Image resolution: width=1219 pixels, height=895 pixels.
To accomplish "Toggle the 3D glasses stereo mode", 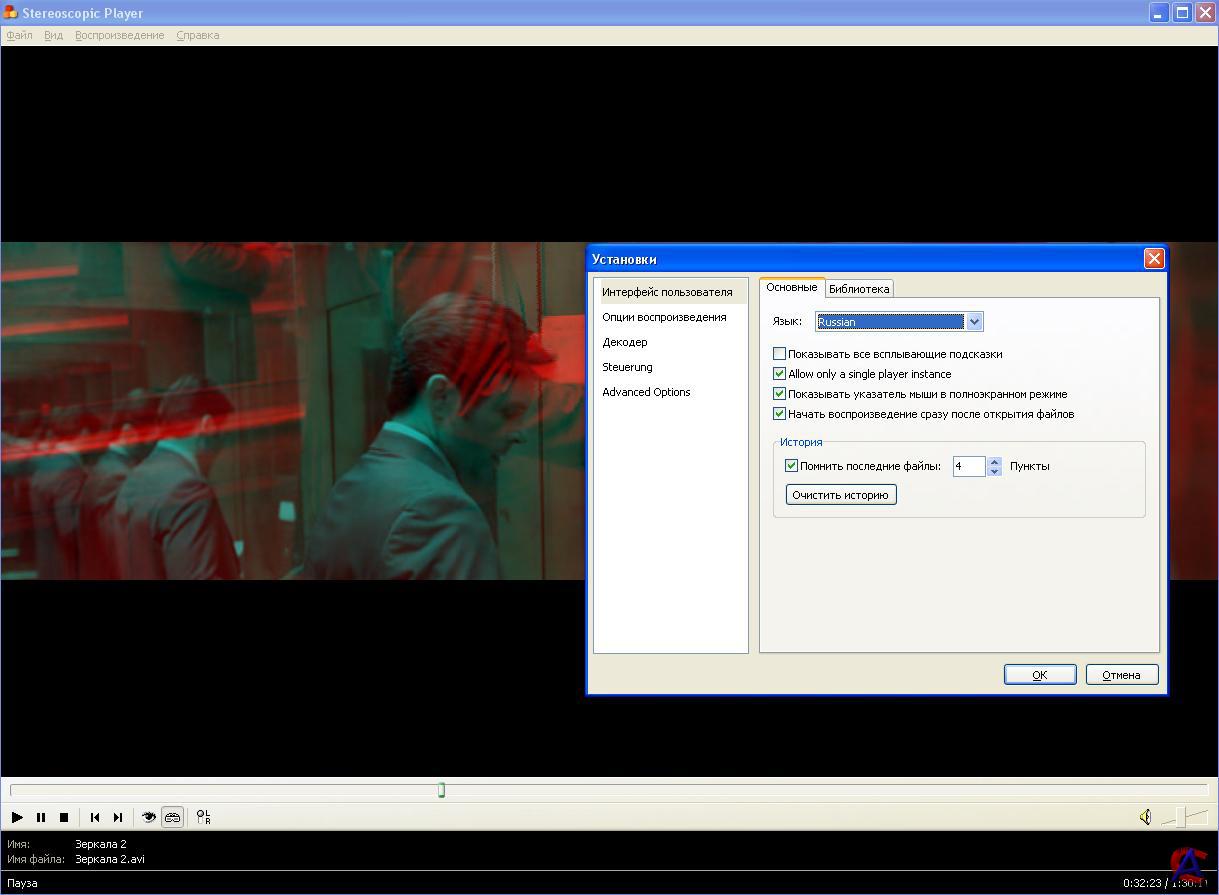I will pyautogui.click(x=172, y=817).
